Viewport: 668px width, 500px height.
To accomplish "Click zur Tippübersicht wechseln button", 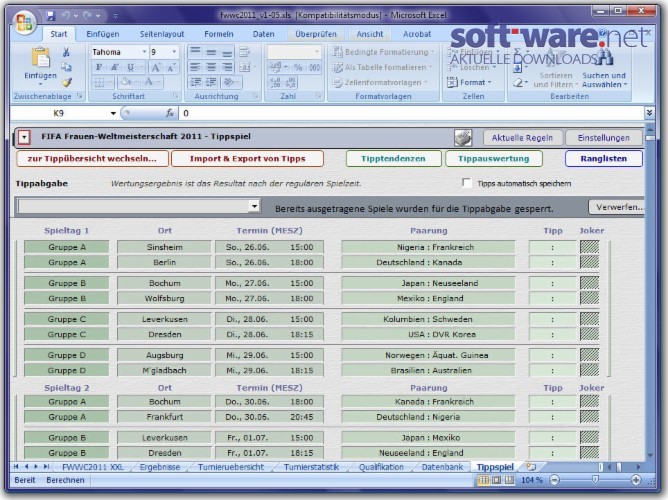I will [92, 159].
